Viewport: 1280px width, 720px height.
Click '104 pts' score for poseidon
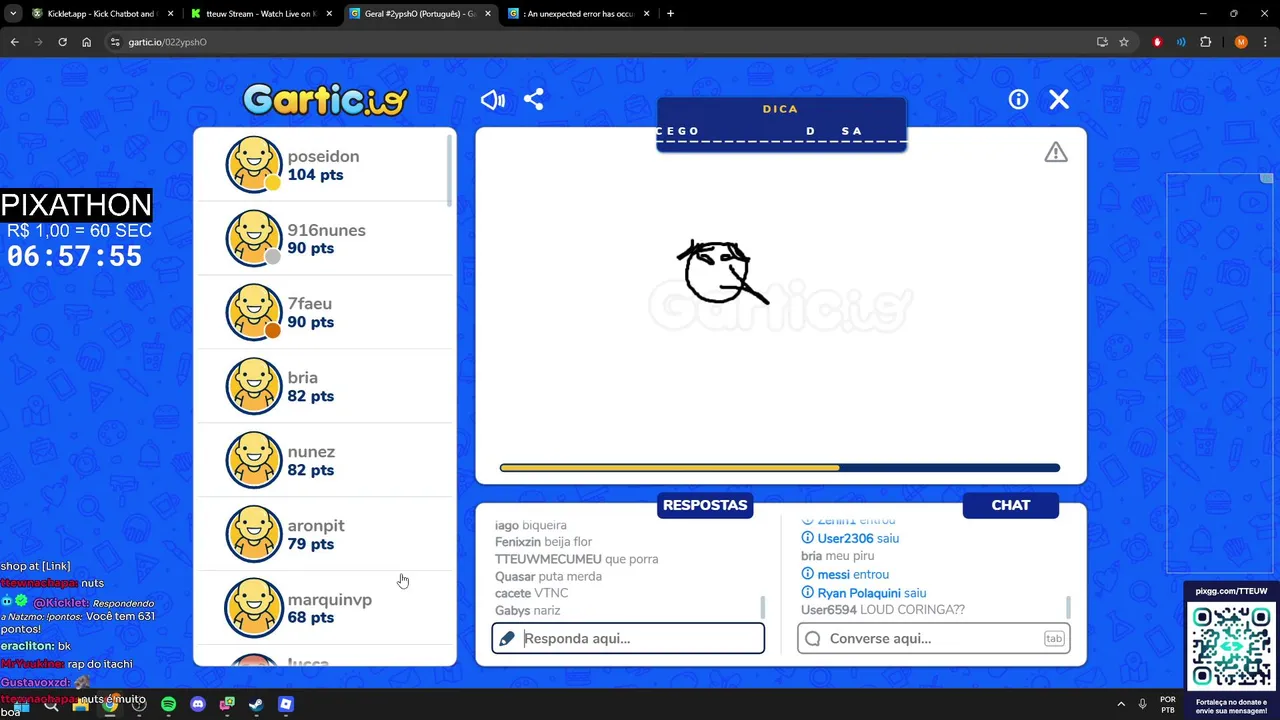[315, 175]
